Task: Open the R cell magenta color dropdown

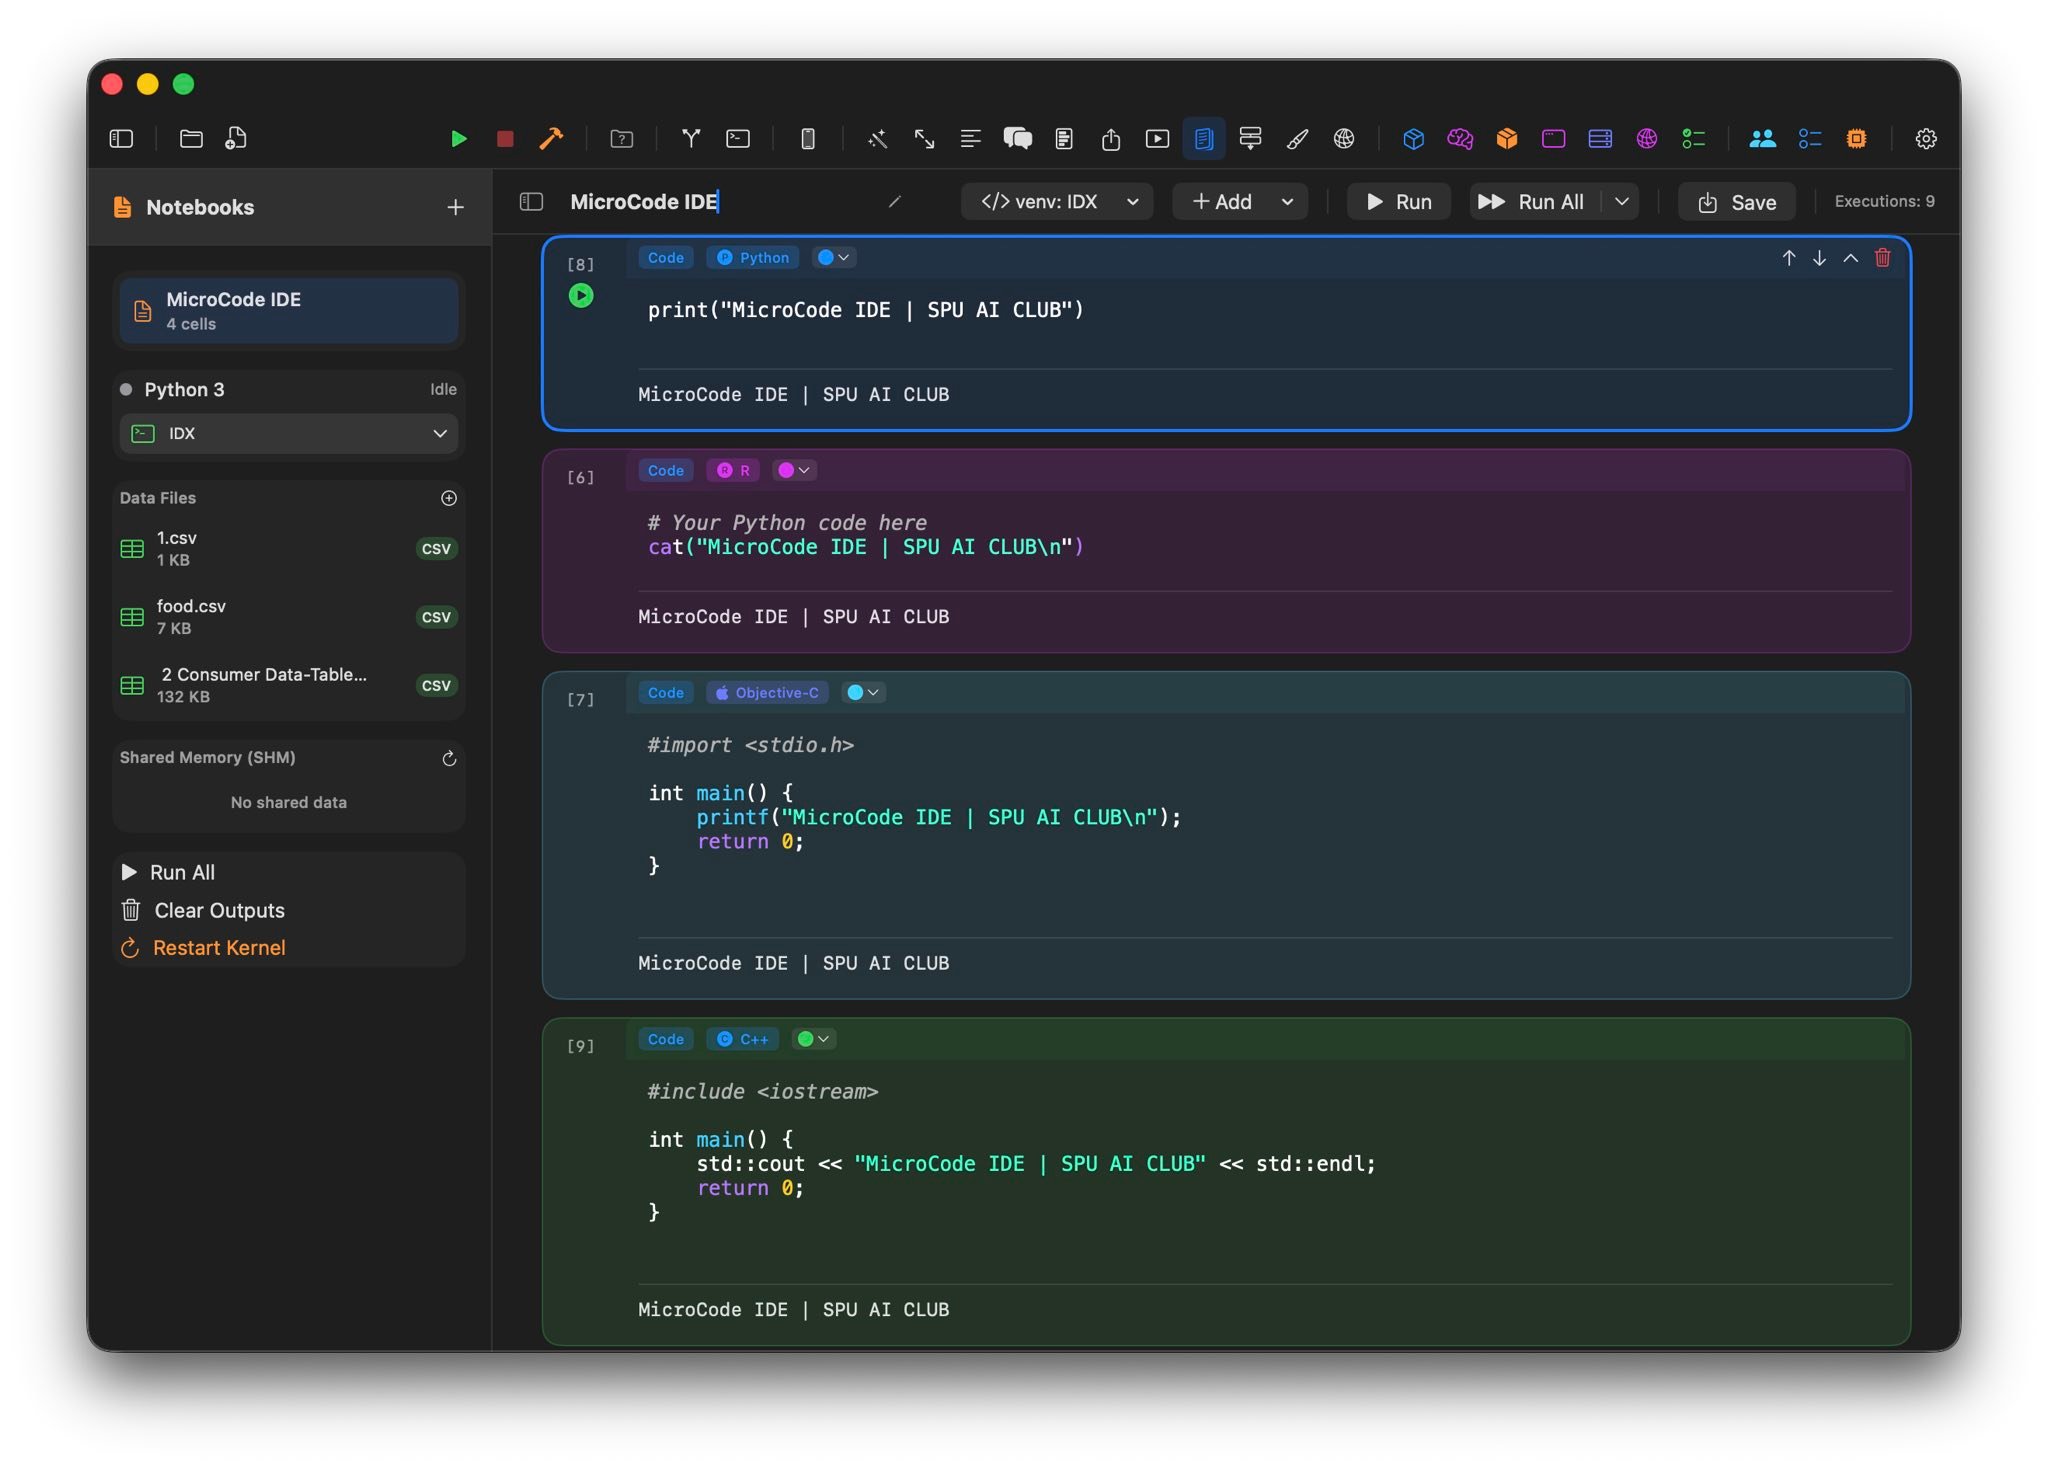Action: point(795,470)
